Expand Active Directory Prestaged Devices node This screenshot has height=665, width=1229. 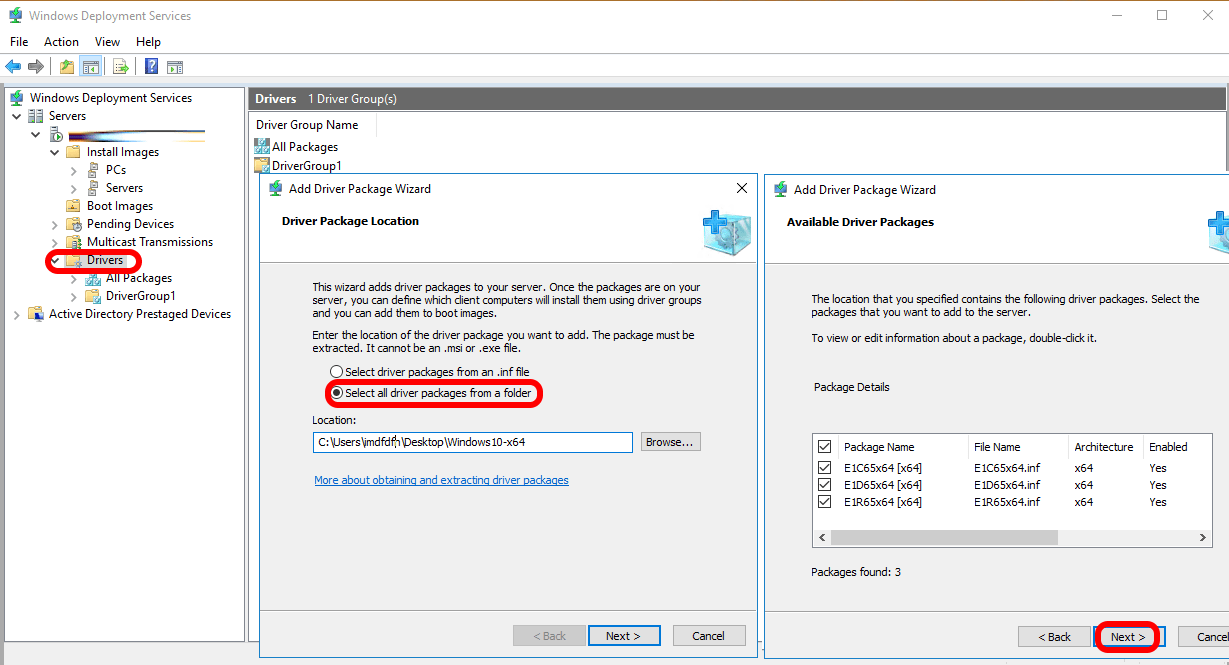click(x=16, y=314)
